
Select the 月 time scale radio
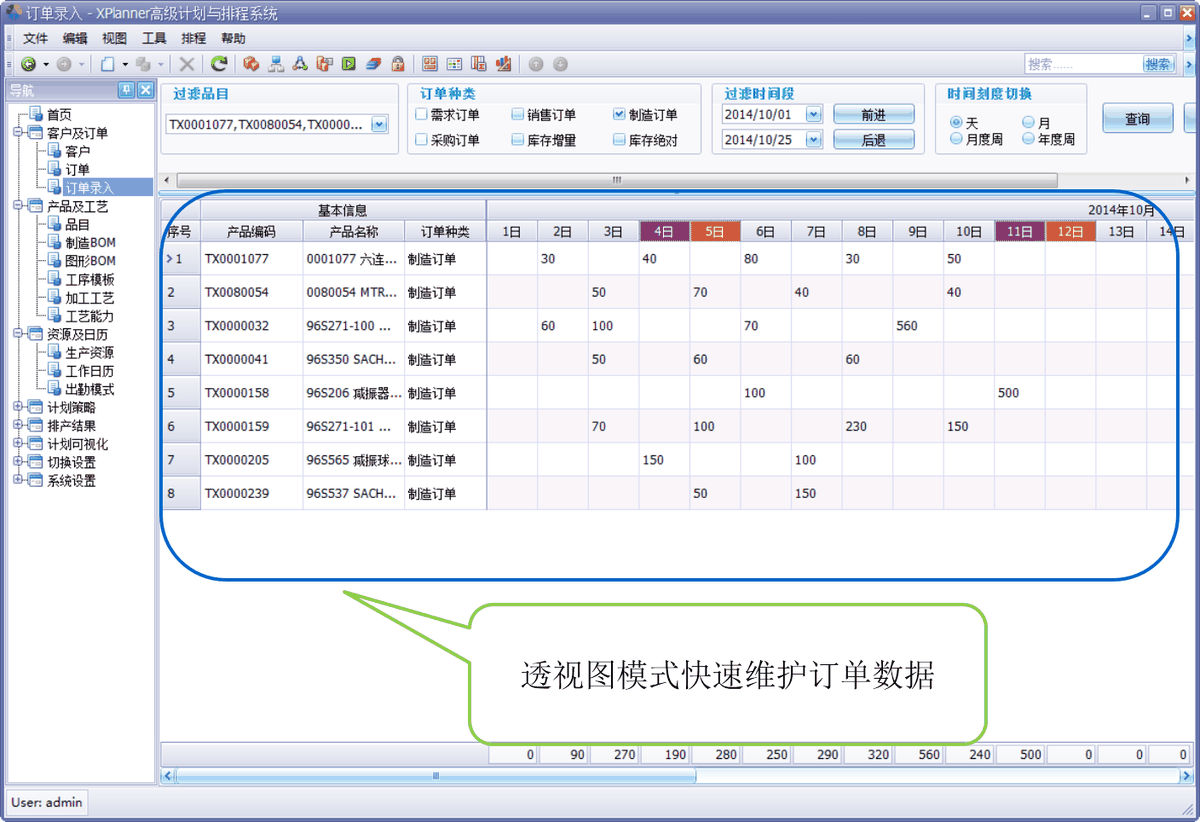(x=1028, y=122)
